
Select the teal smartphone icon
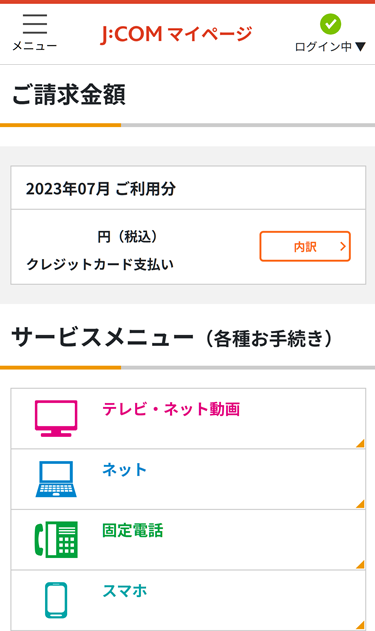coord(56,600)
